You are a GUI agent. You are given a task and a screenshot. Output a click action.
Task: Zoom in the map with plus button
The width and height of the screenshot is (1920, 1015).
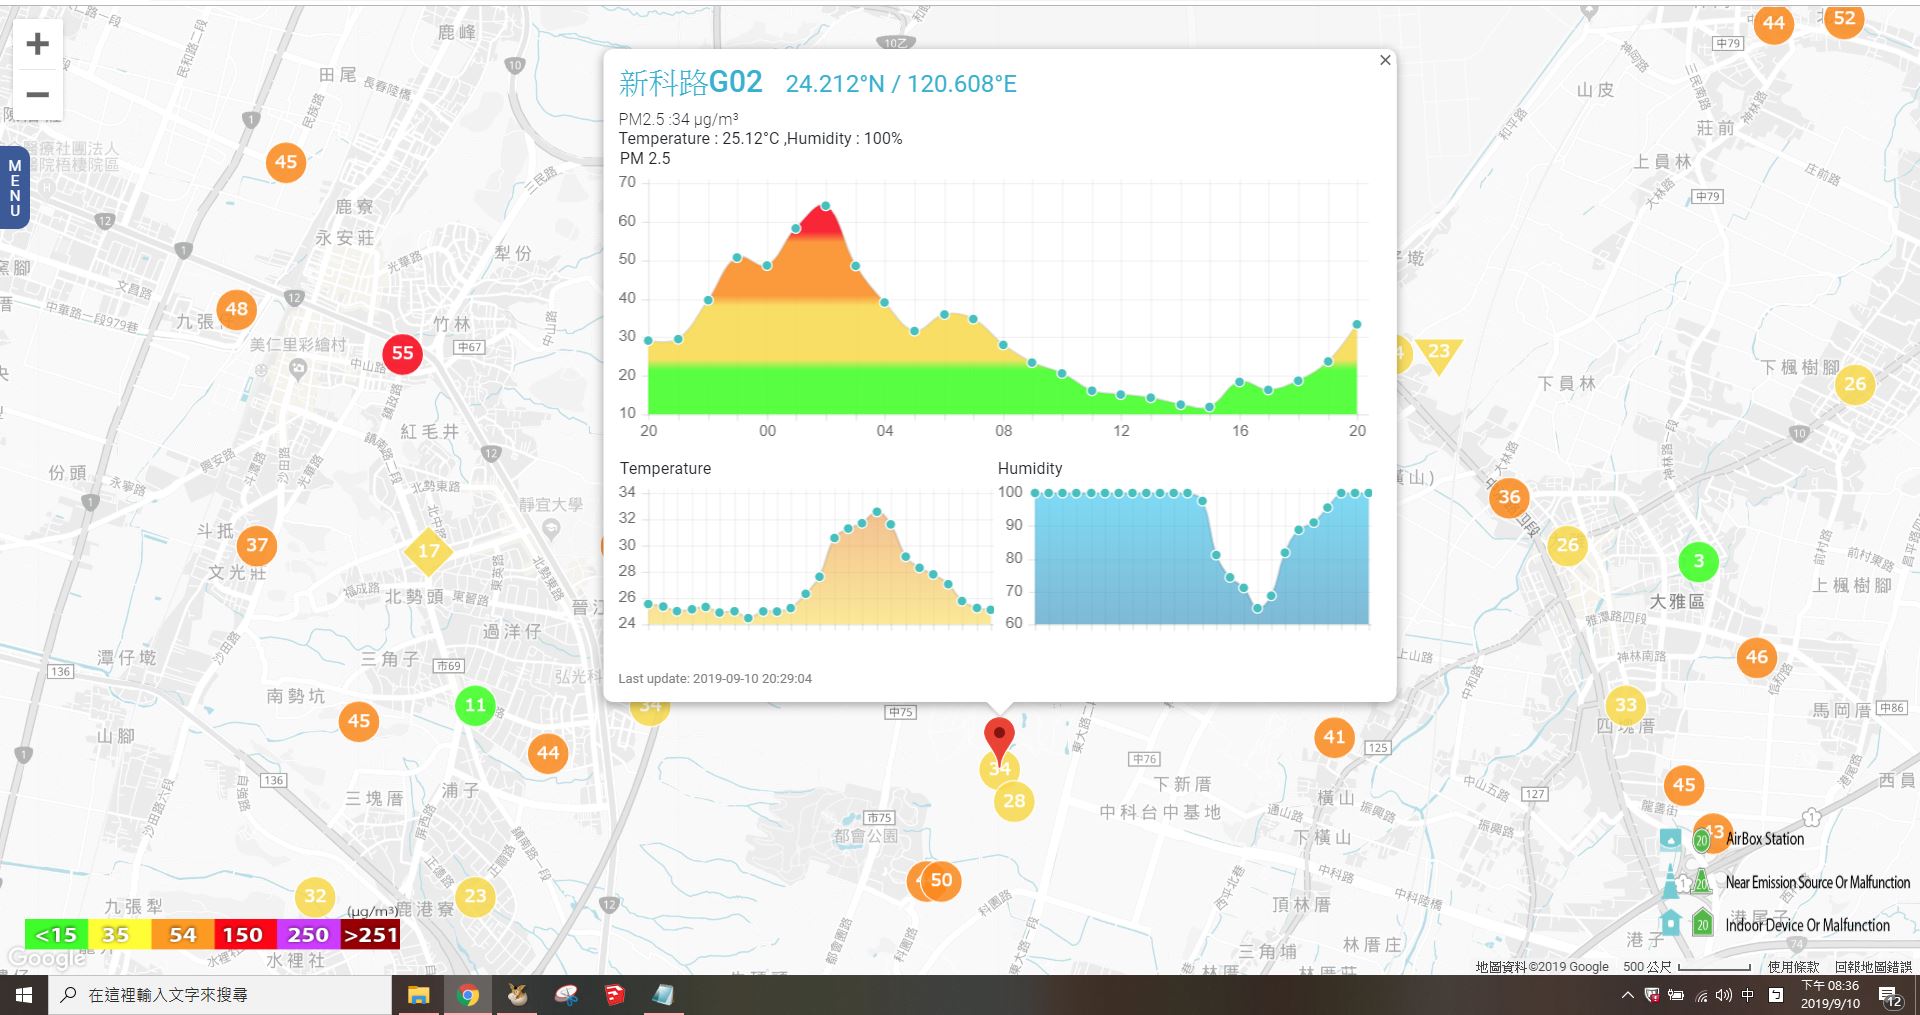click(38, 44)
